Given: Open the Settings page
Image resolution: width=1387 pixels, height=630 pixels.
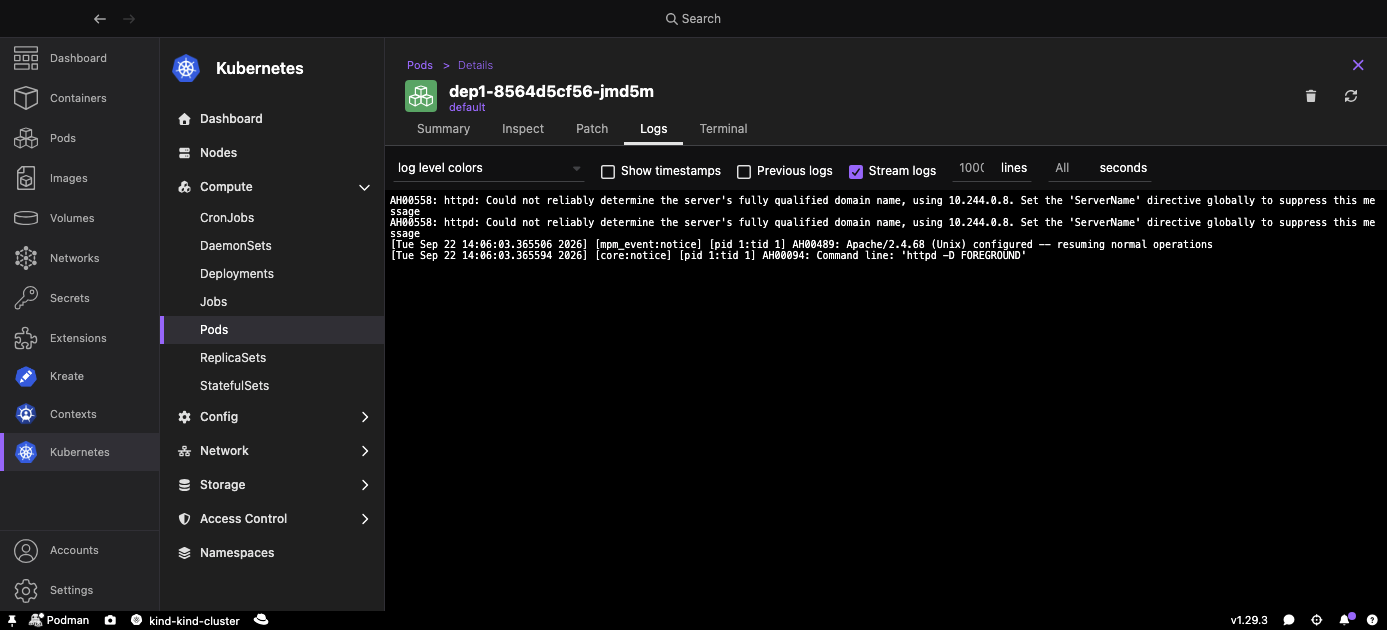Looking at the screenshot, I should tap(79, 590).
